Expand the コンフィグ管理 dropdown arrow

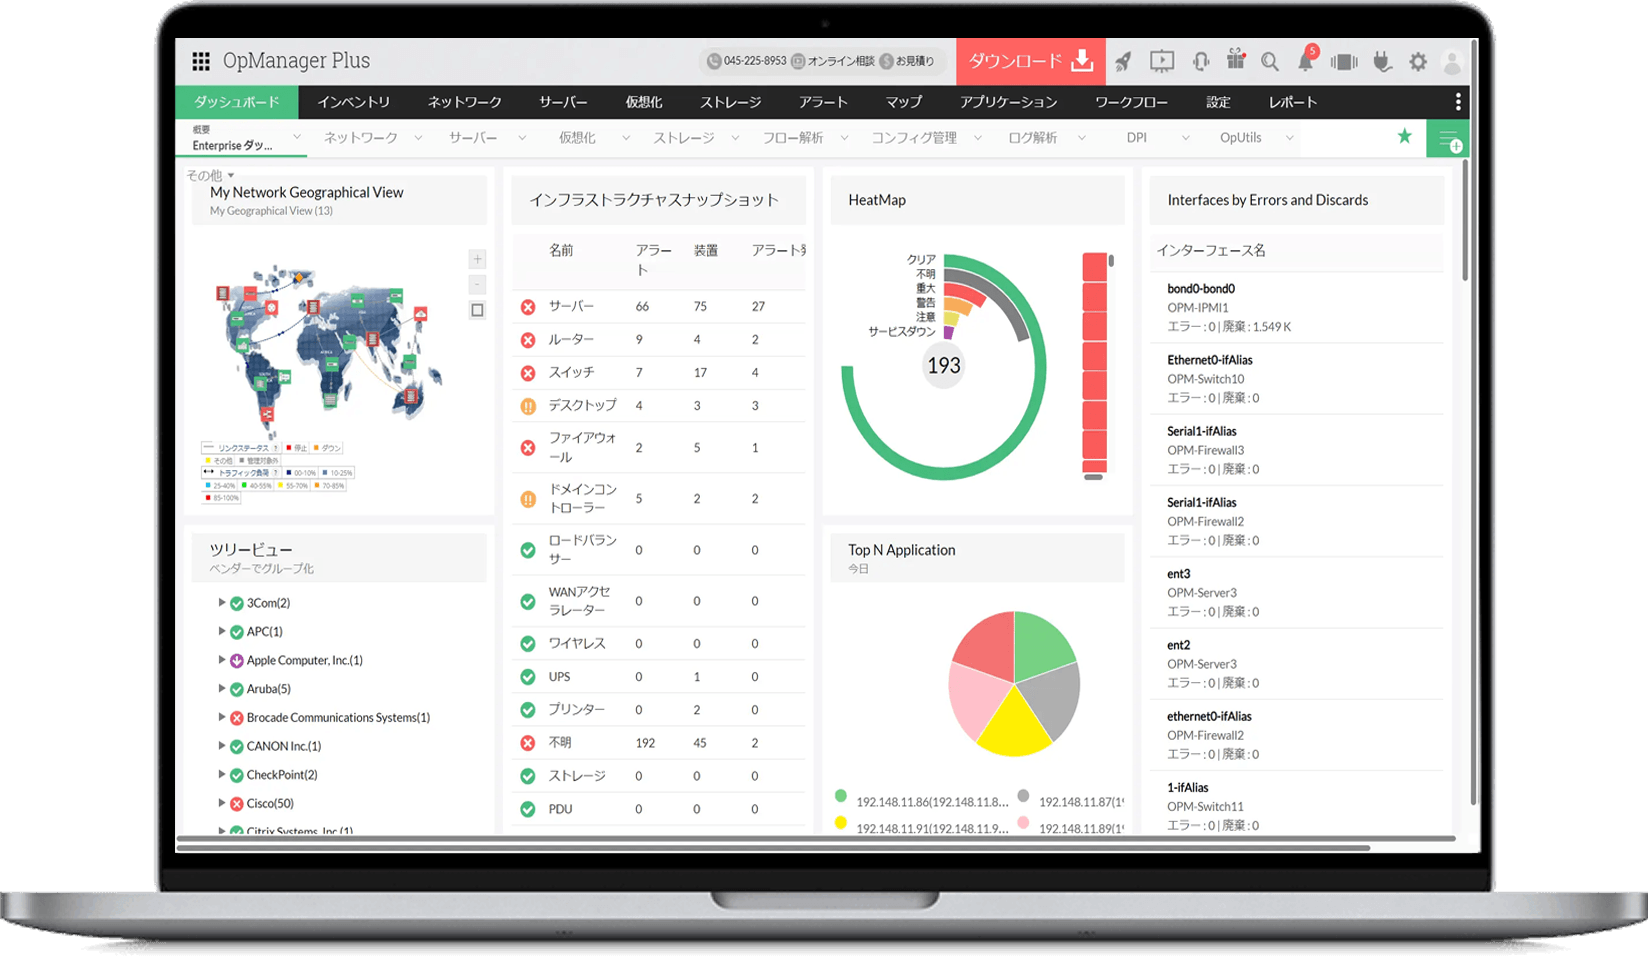pos(977,138)
